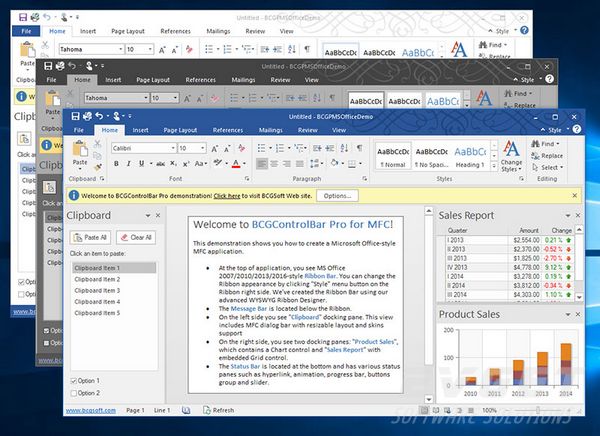Click zoom slider handle in status bar
The height and width of the screenshot is (436, 600).
(x=538, y=410)
